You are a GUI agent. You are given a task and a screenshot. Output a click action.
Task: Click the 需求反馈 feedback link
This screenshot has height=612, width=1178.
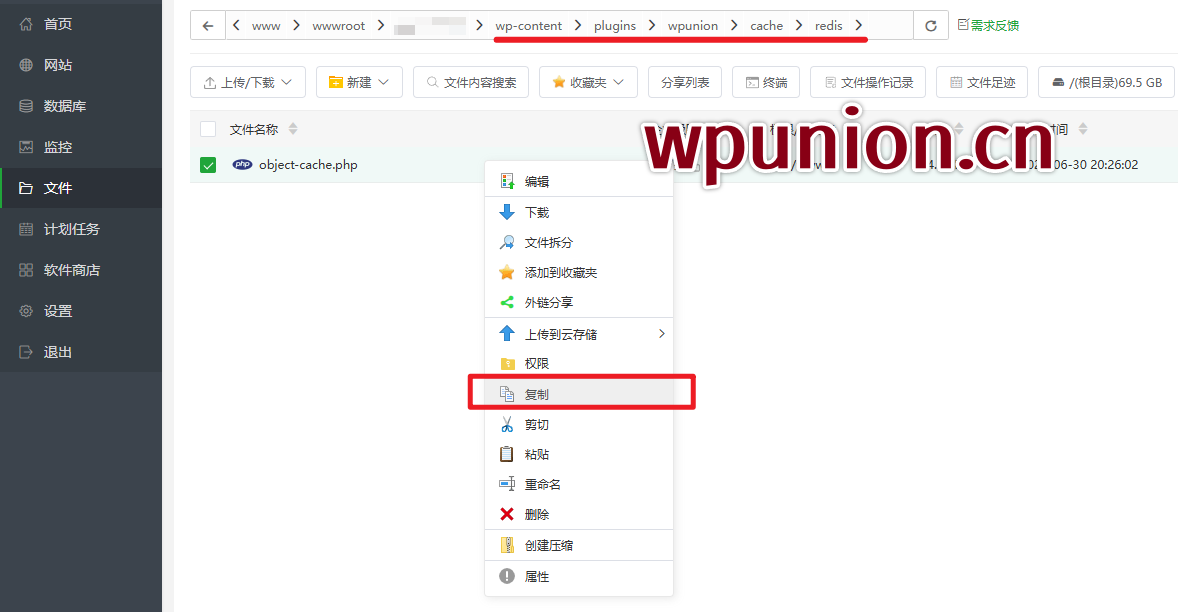[x=995, y=26]
